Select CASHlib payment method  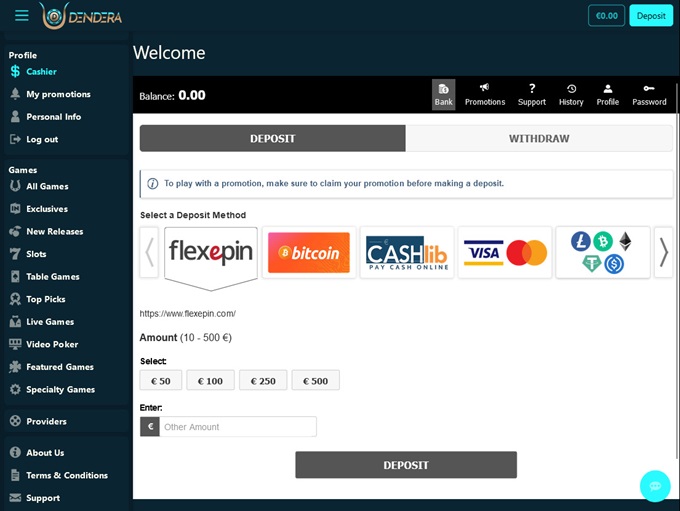tap(406, 252)
